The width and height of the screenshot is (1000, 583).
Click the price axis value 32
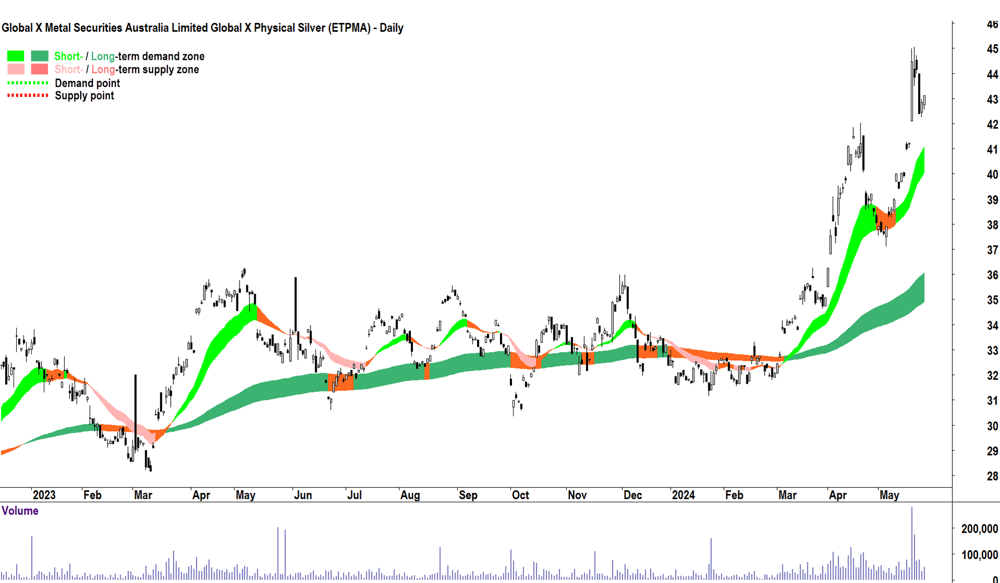click(x=992, y=376)
